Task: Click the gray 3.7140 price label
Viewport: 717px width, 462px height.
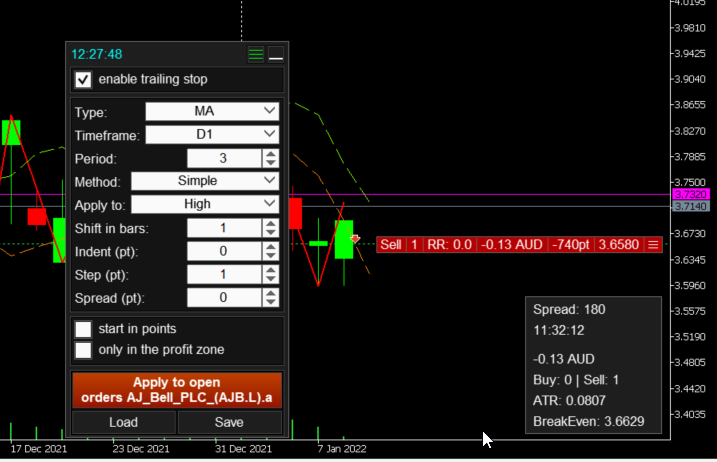Action: point(690,206)
